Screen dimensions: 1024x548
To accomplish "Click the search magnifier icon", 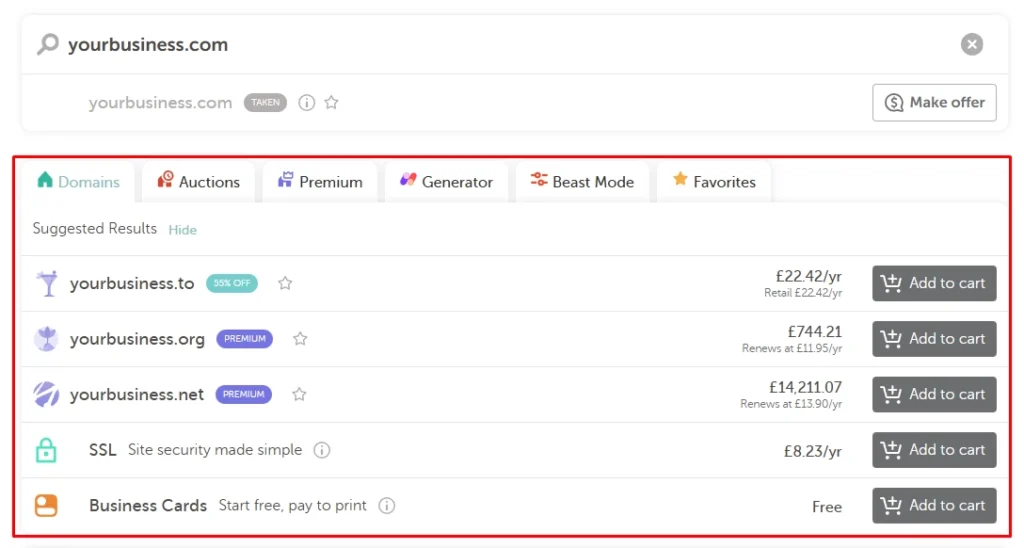I will (x=48, y=44).
